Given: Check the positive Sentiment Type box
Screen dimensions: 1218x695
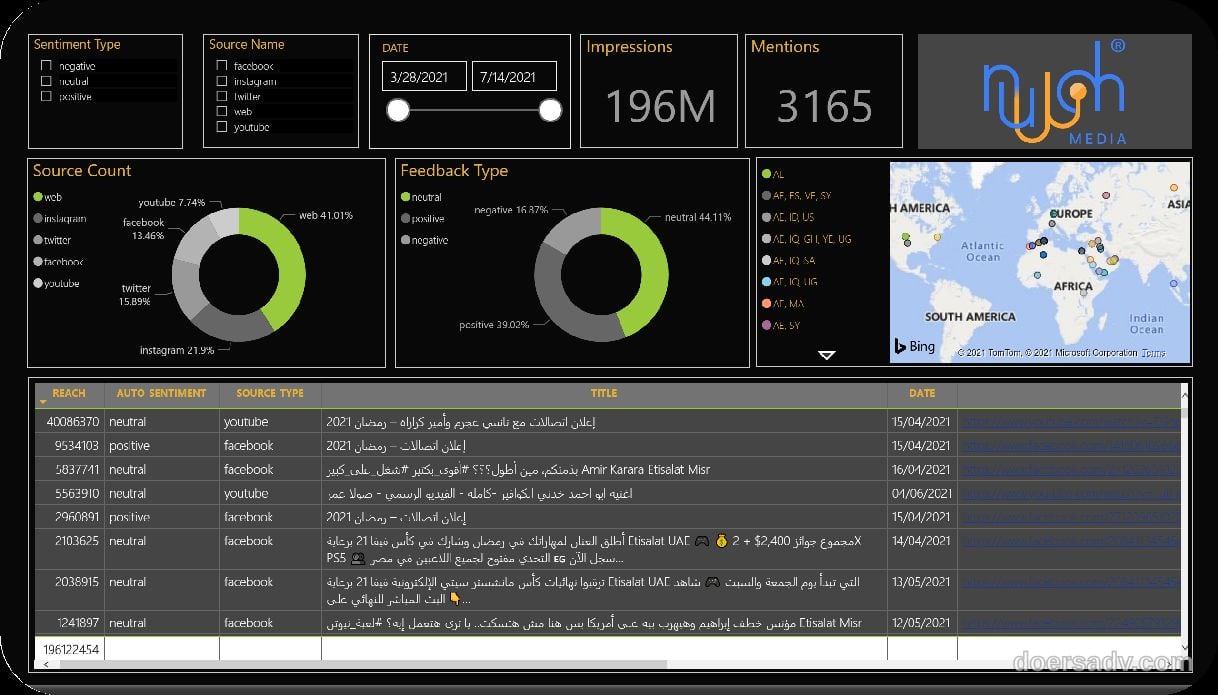Looking at the screenshot, I should [46, 97].
